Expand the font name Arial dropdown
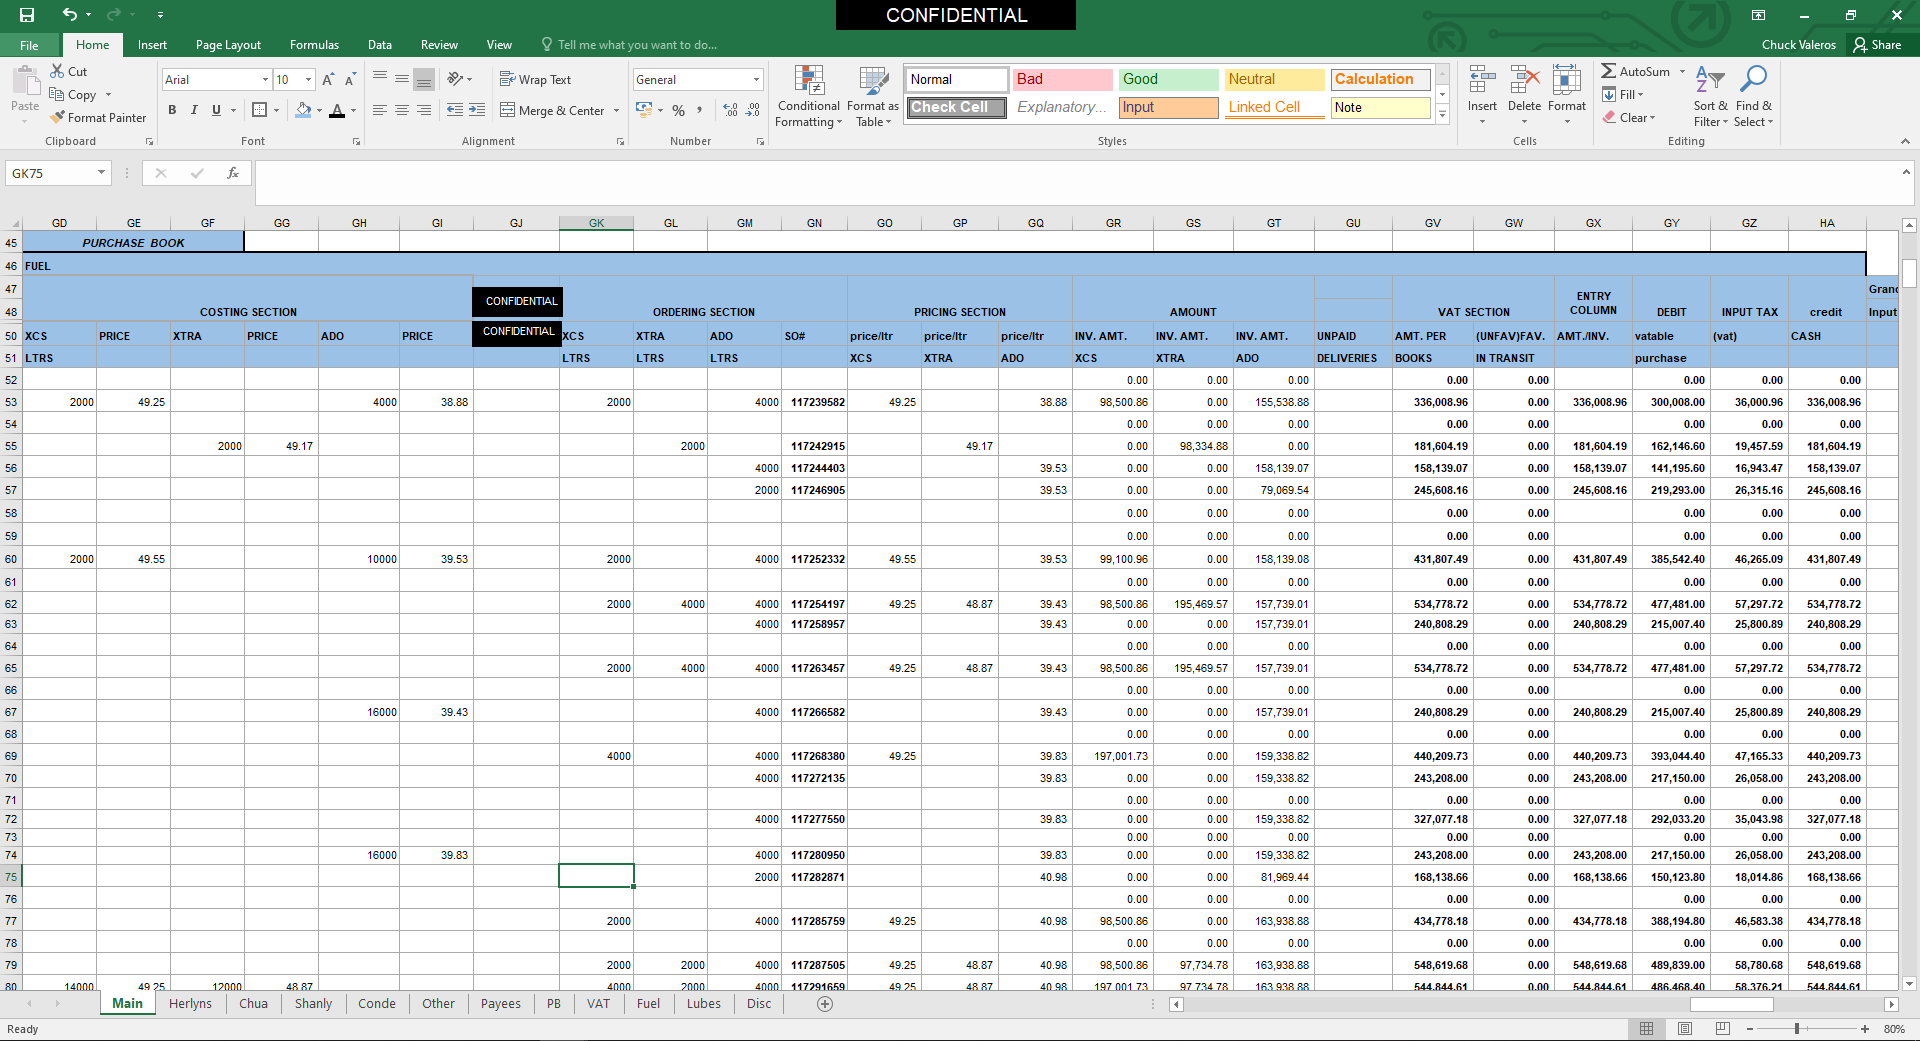The height and width of the screenshot is (1041, 1920). click(265, 80)
